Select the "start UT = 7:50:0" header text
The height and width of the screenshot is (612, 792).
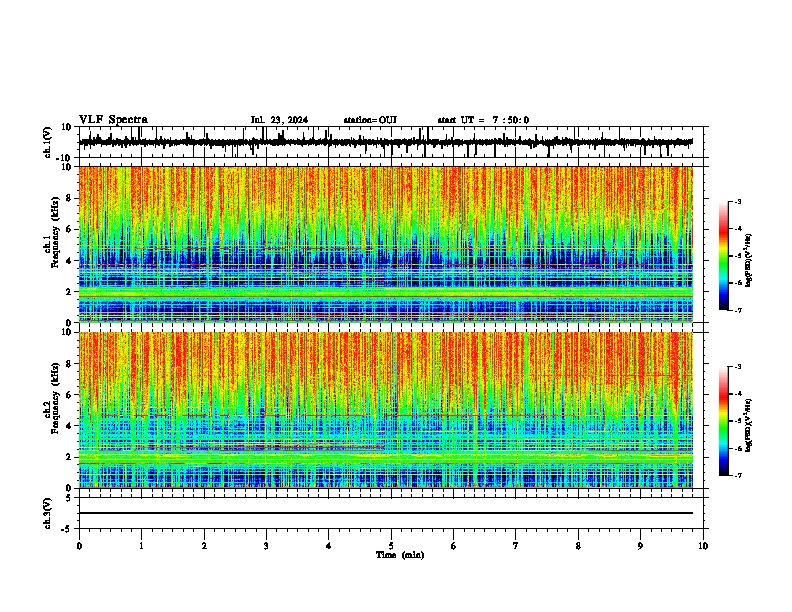(483, 120)
